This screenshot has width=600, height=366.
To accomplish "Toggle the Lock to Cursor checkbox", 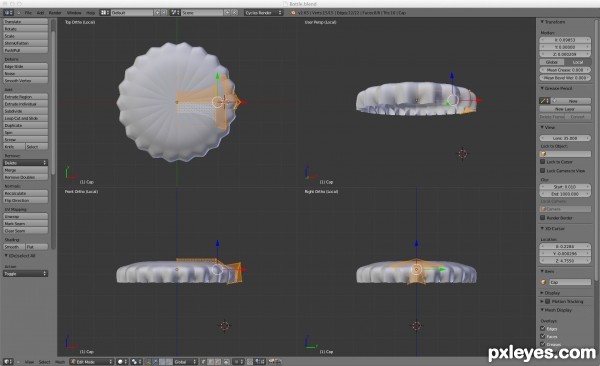I will (x=543, y=162).
